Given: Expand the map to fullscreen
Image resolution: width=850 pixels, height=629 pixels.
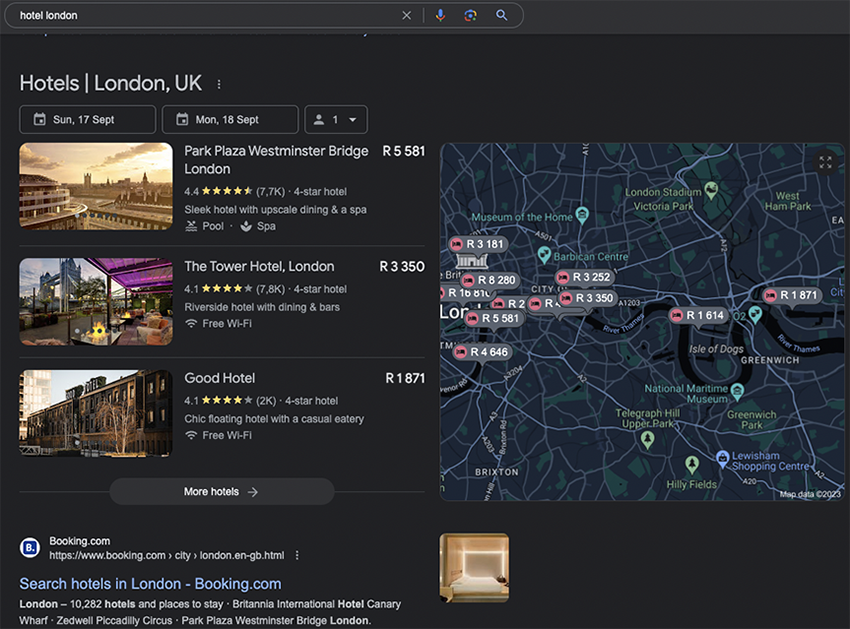Looking at the screenshot, I should click(x=825, y=162).
